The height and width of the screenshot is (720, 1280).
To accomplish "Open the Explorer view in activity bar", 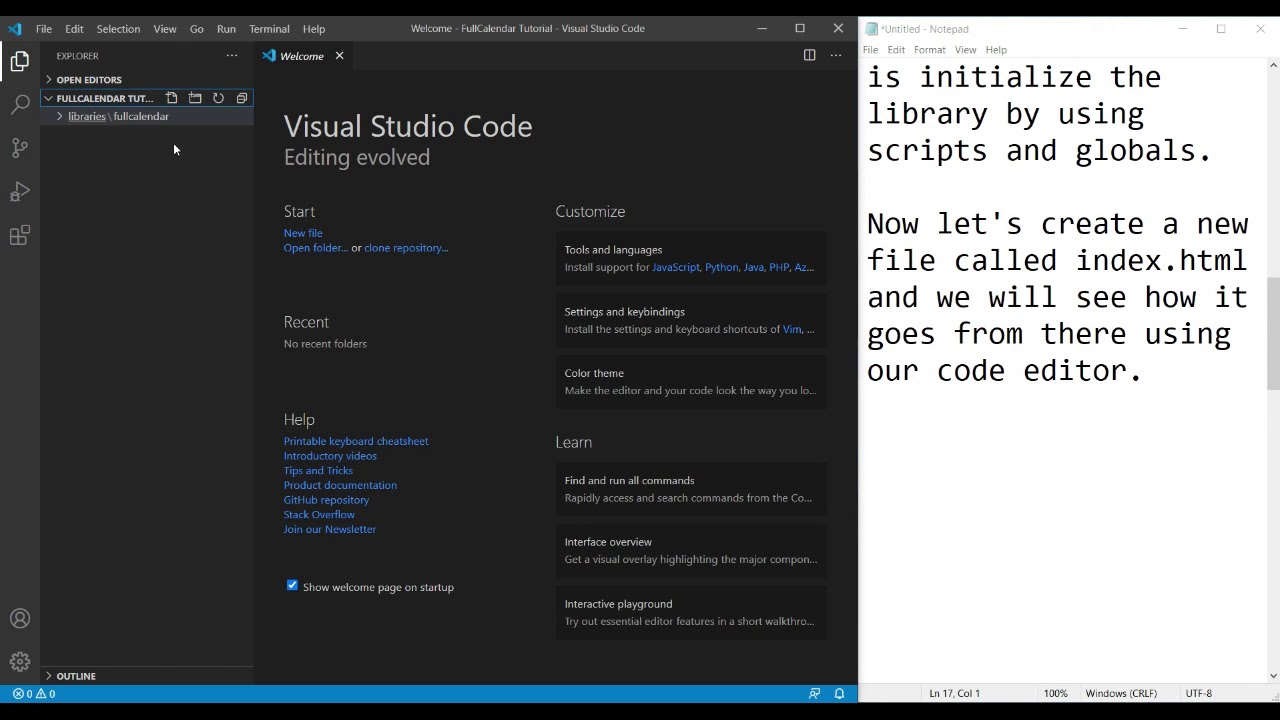I will (20, 61).
